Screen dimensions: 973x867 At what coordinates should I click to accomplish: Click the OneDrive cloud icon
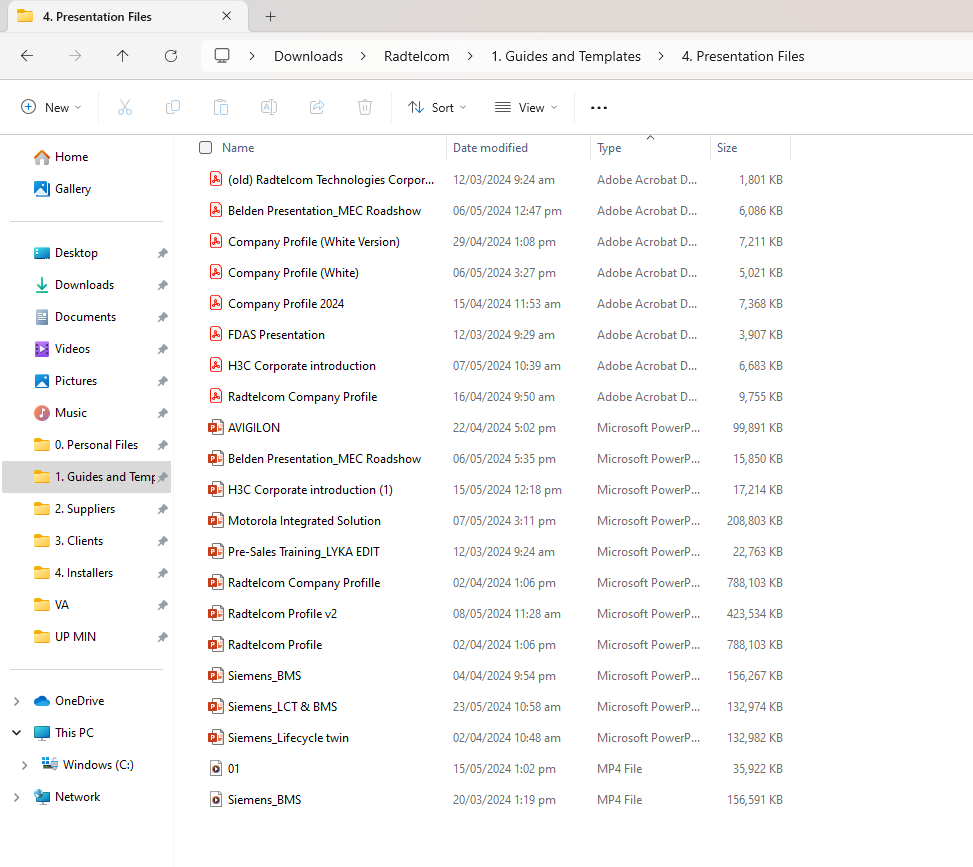click(42, 701)
